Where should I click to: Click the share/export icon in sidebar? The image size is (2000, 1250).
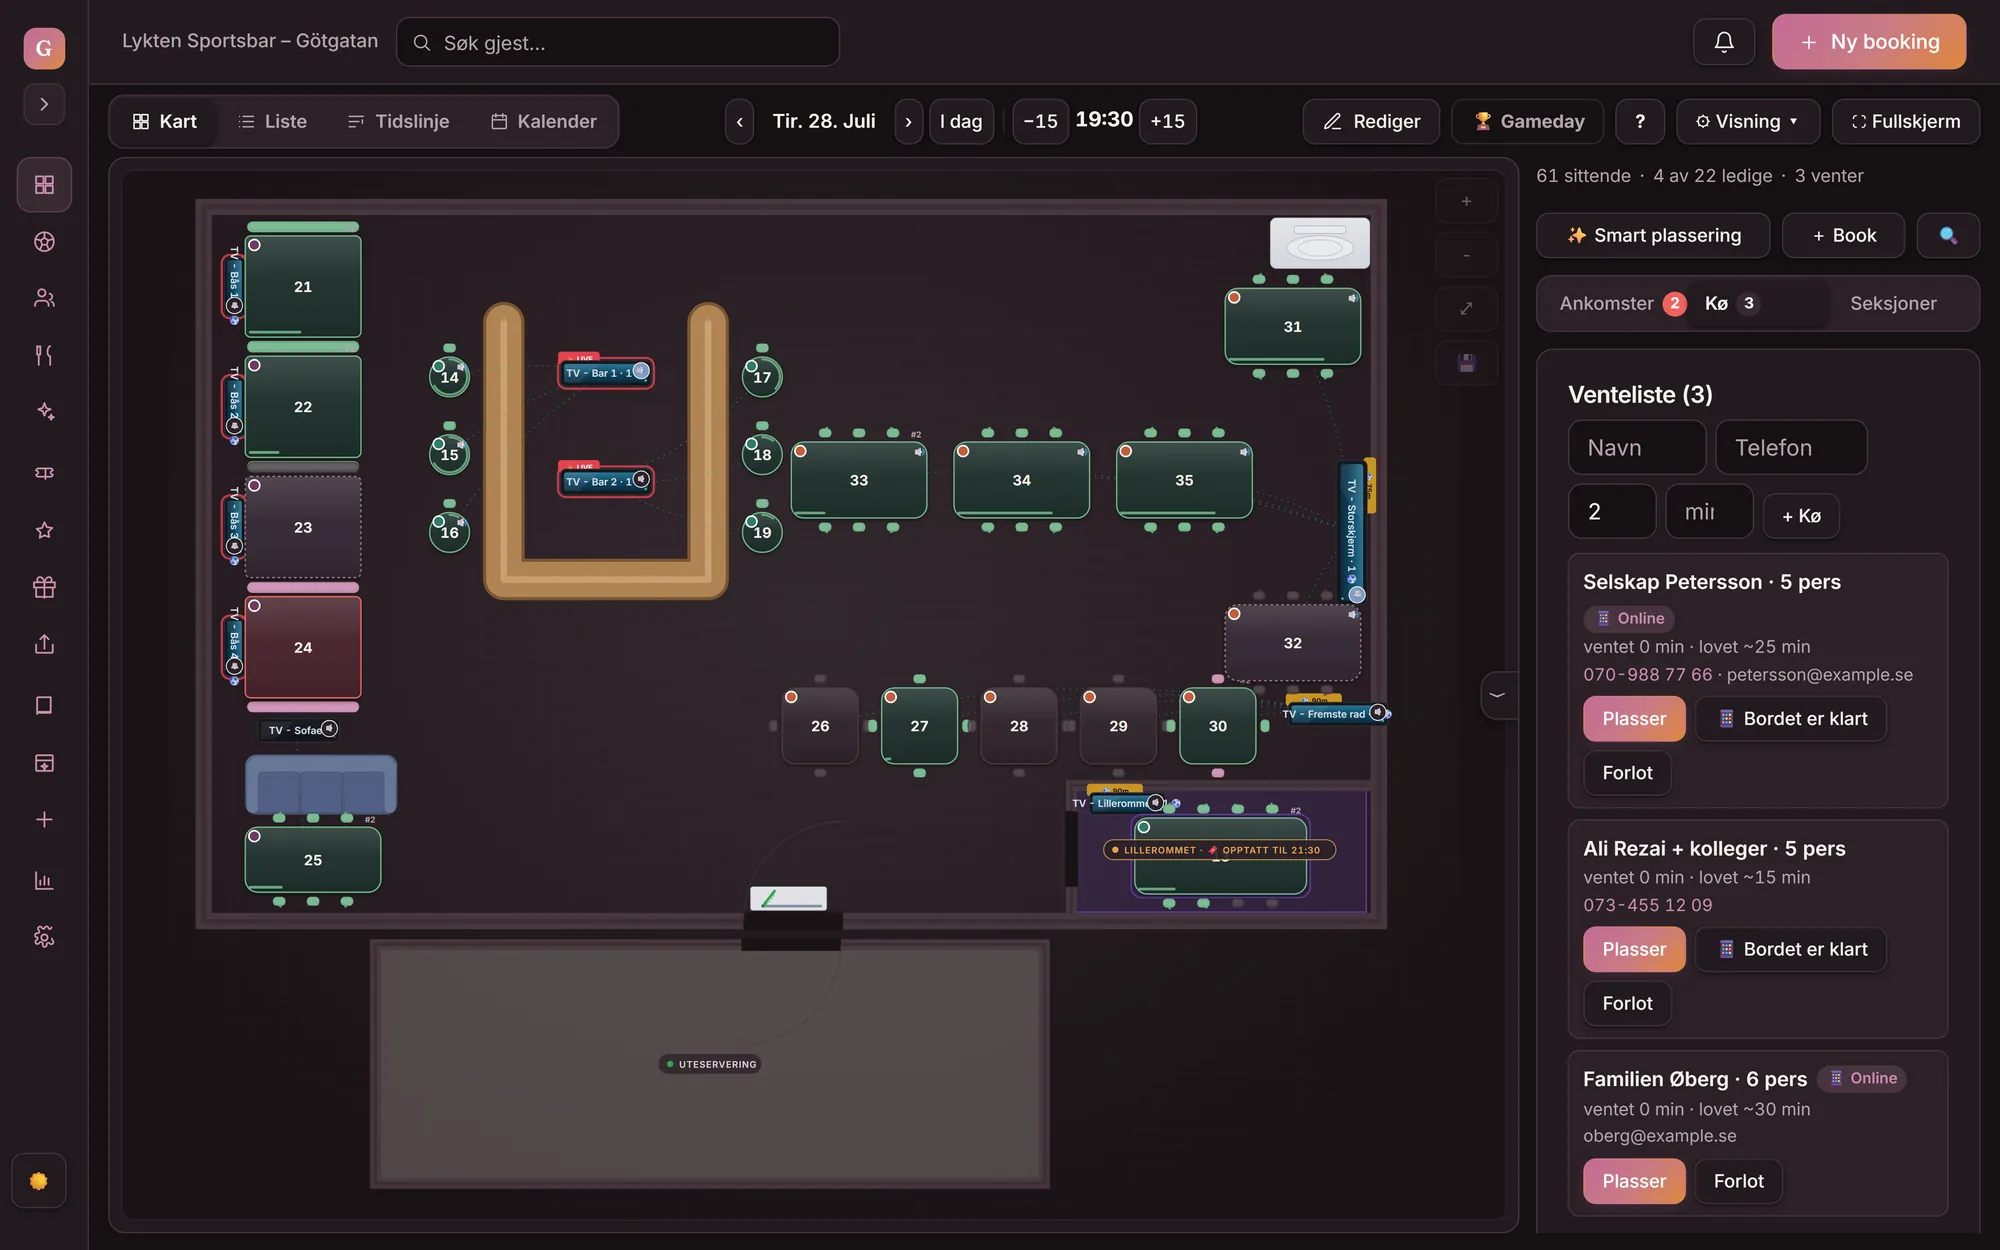44,644
